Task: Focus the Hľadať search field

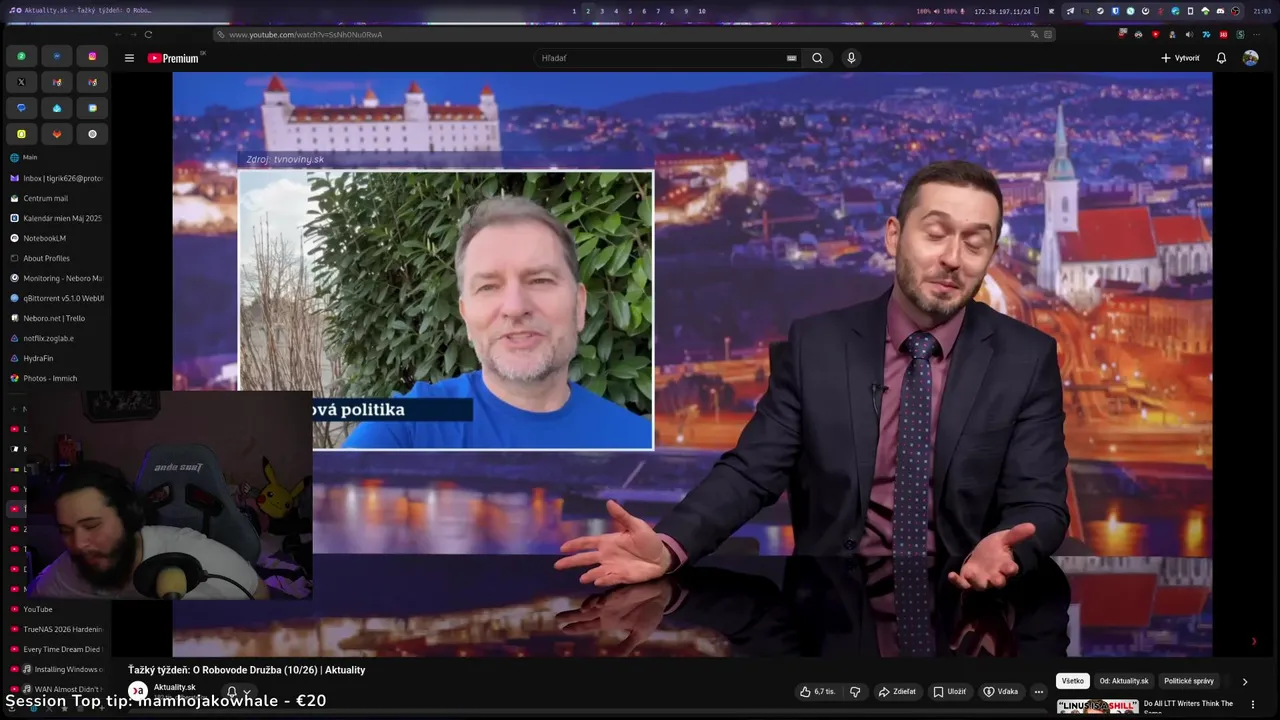Action: (x=660, y=58)
